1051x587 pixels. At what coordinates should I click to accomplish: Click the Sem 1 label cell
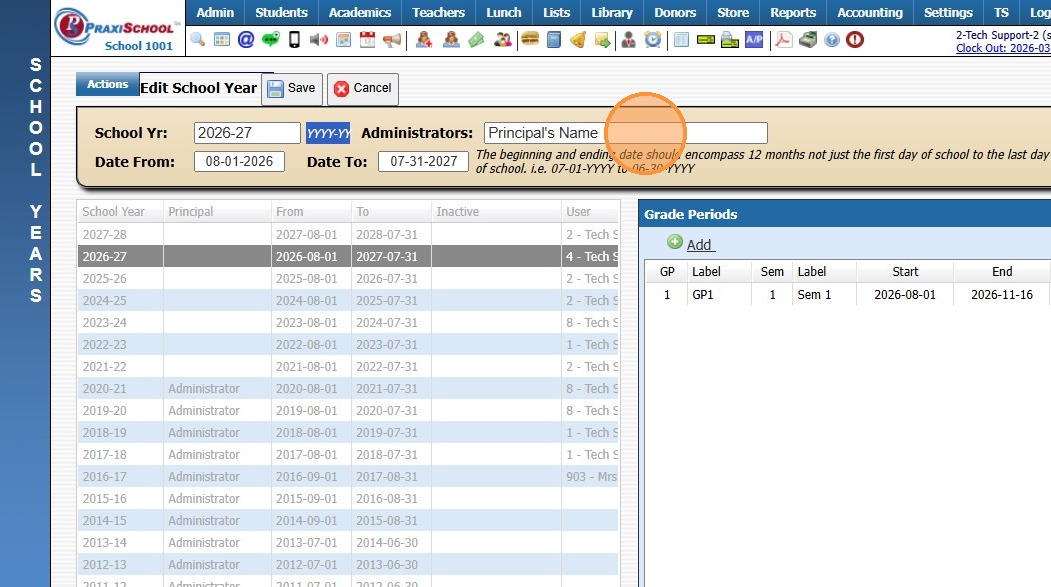tap(824, 294)
